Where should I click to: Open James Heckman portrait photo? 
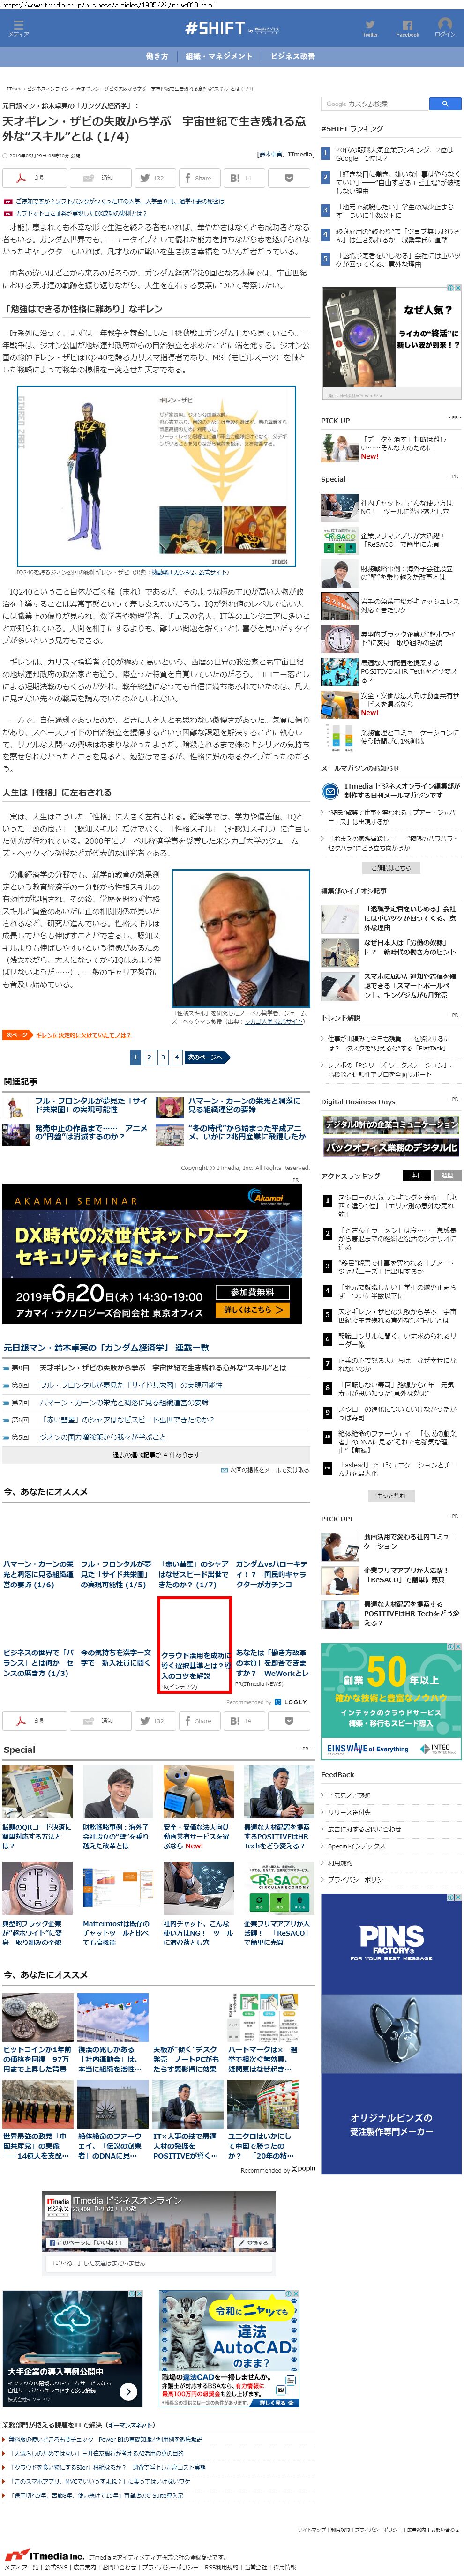coord(241,939)
